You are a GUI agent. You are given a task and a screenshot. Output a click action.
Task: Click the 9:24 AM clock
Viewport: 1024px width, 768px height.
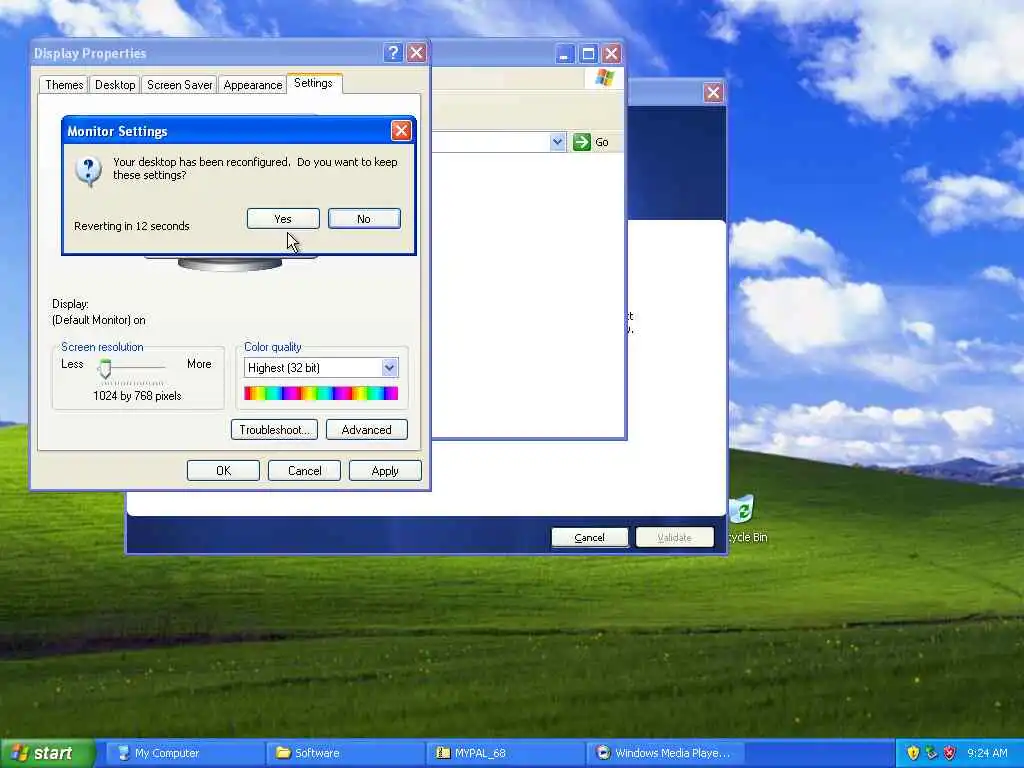987,753
